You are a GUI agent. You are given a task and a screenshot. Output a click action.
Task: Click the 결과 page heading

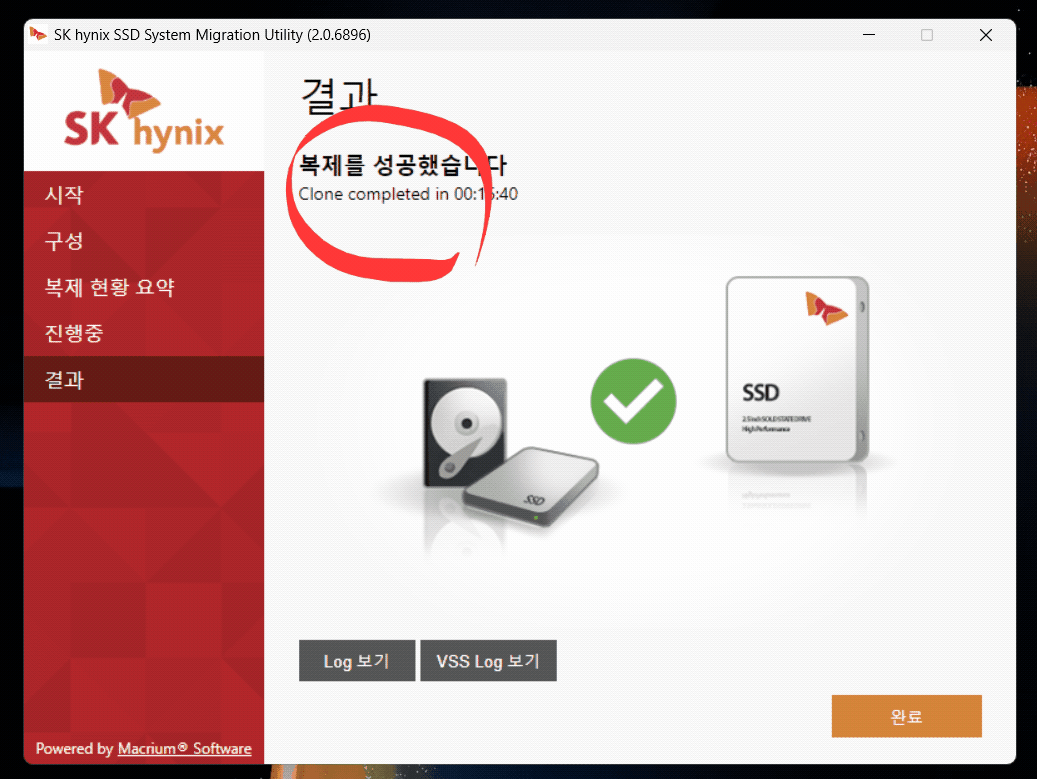point(339,95)
